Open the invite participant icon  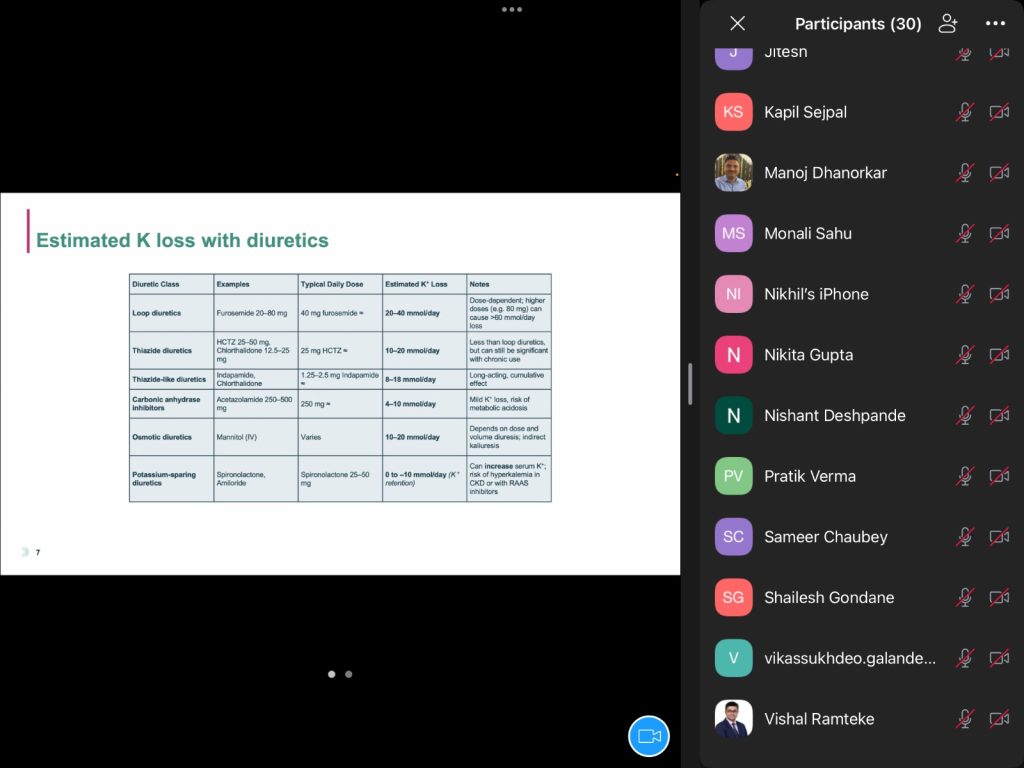click(948, 24)
